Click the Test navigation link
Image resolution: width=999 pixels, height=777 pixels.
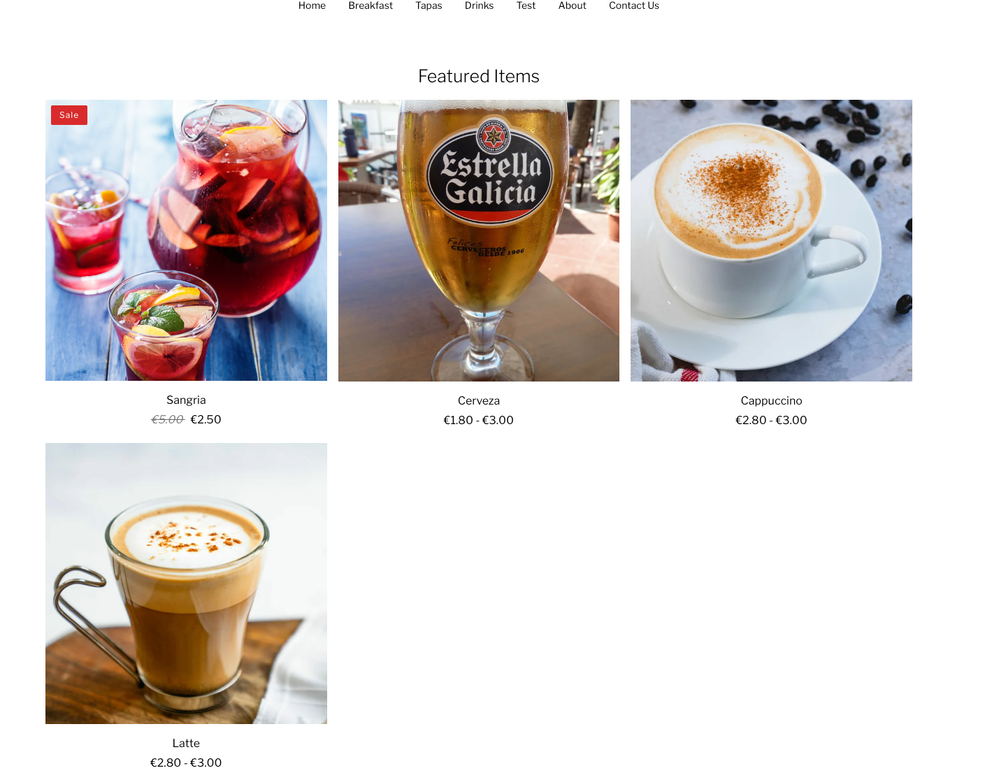point(526,6)
